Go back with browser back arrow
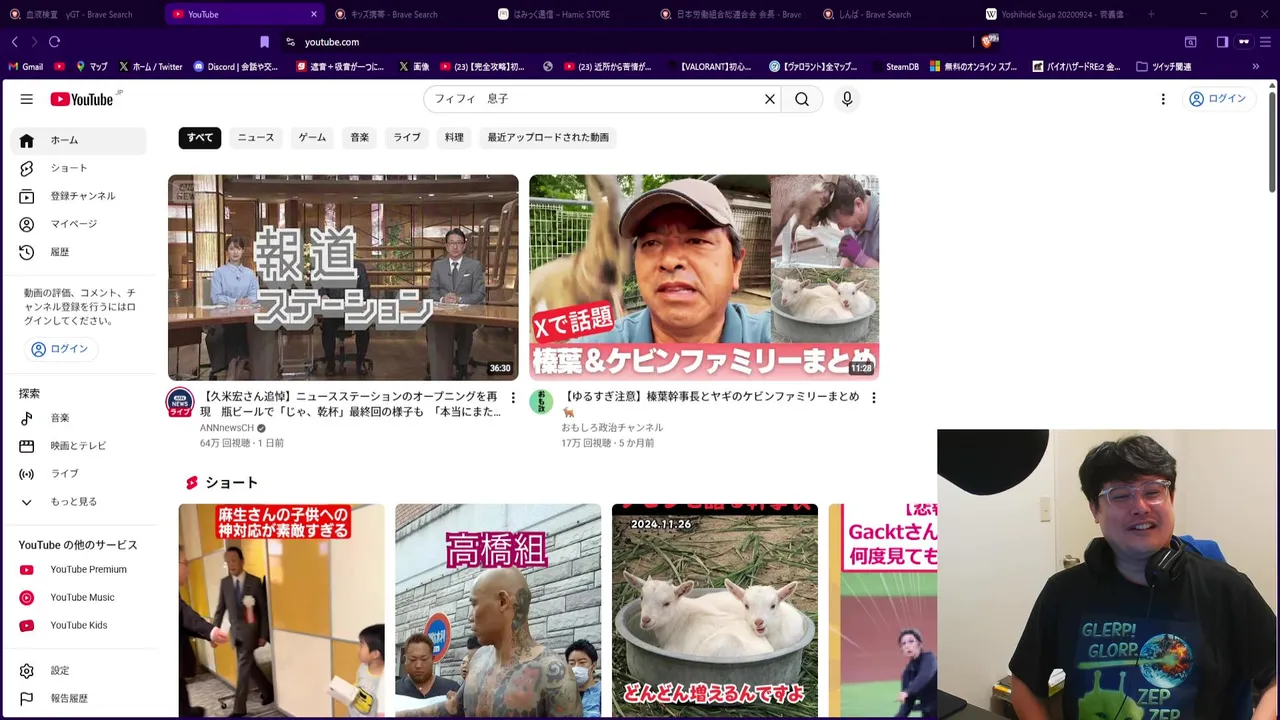Screen dimensions: 1280x720 coord(14,42)
